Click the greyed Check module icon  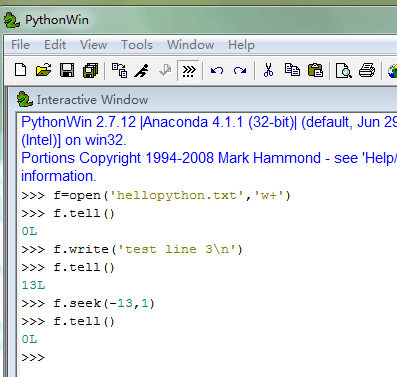coord(165,70)
